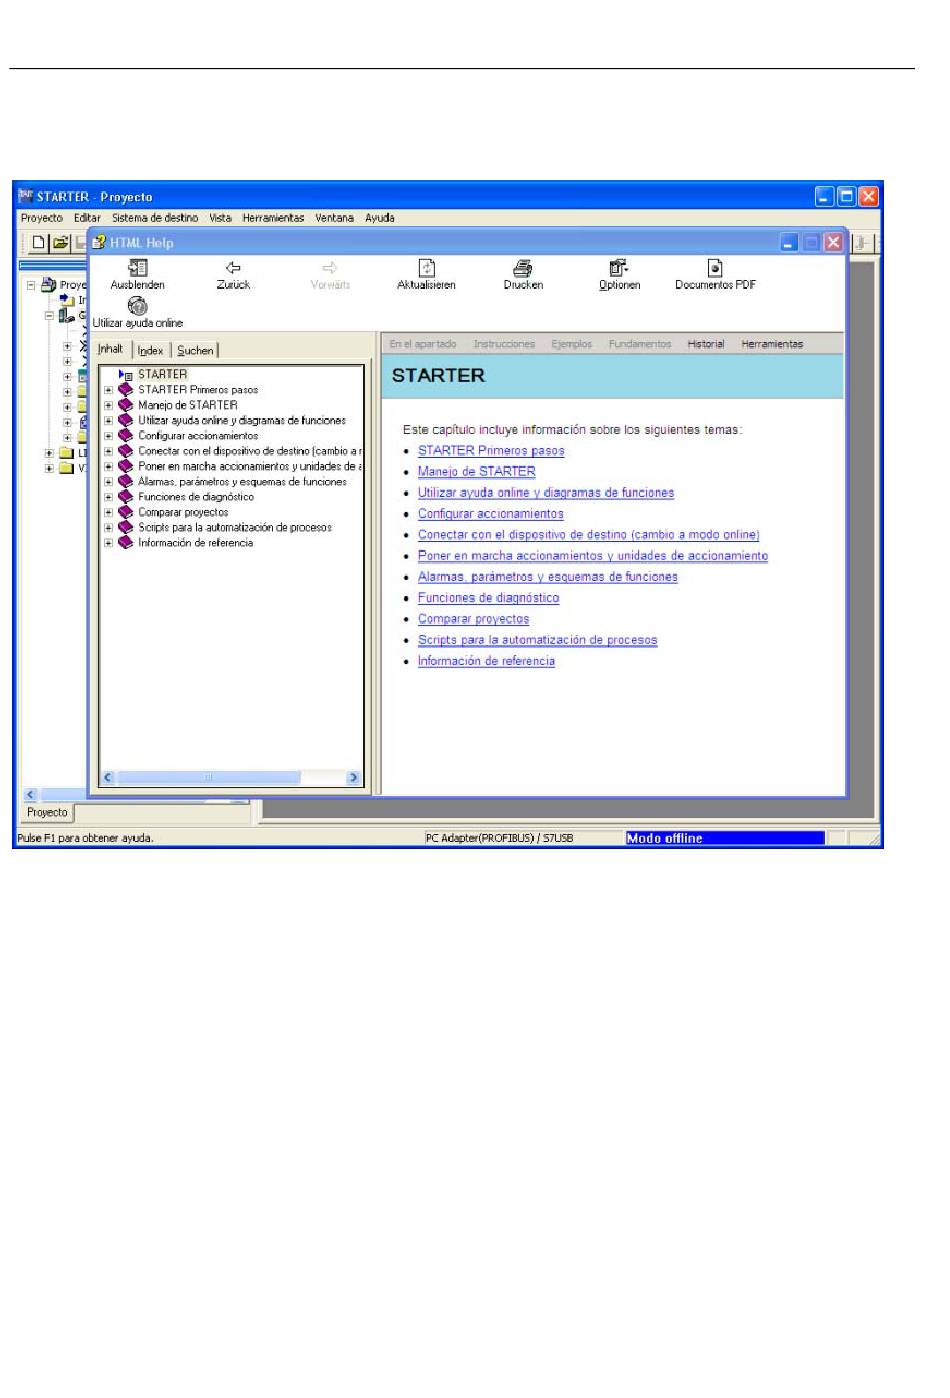Open the Sistema de destino menu
This screenshot has height=1398, width=950.
(155, 218)
